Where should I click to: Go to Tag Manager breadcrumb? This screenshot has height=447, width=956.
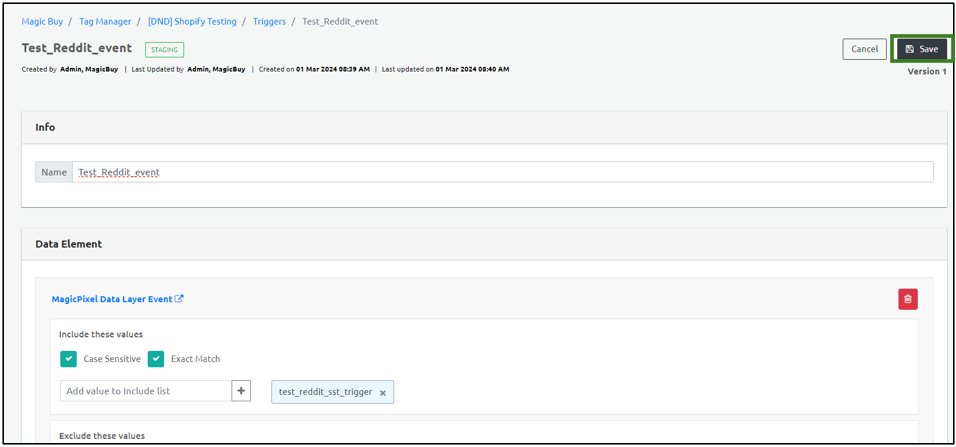tap(105, 21)
